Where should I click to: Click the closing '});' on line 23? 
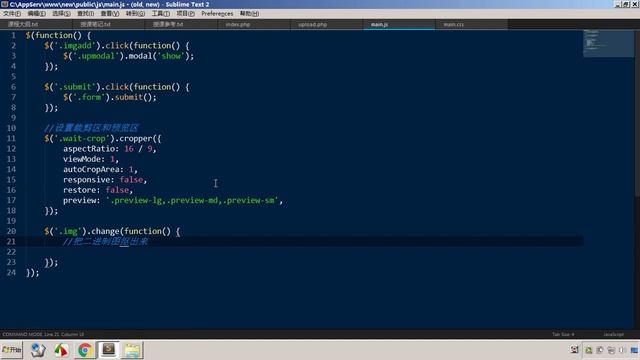point(51,262)
